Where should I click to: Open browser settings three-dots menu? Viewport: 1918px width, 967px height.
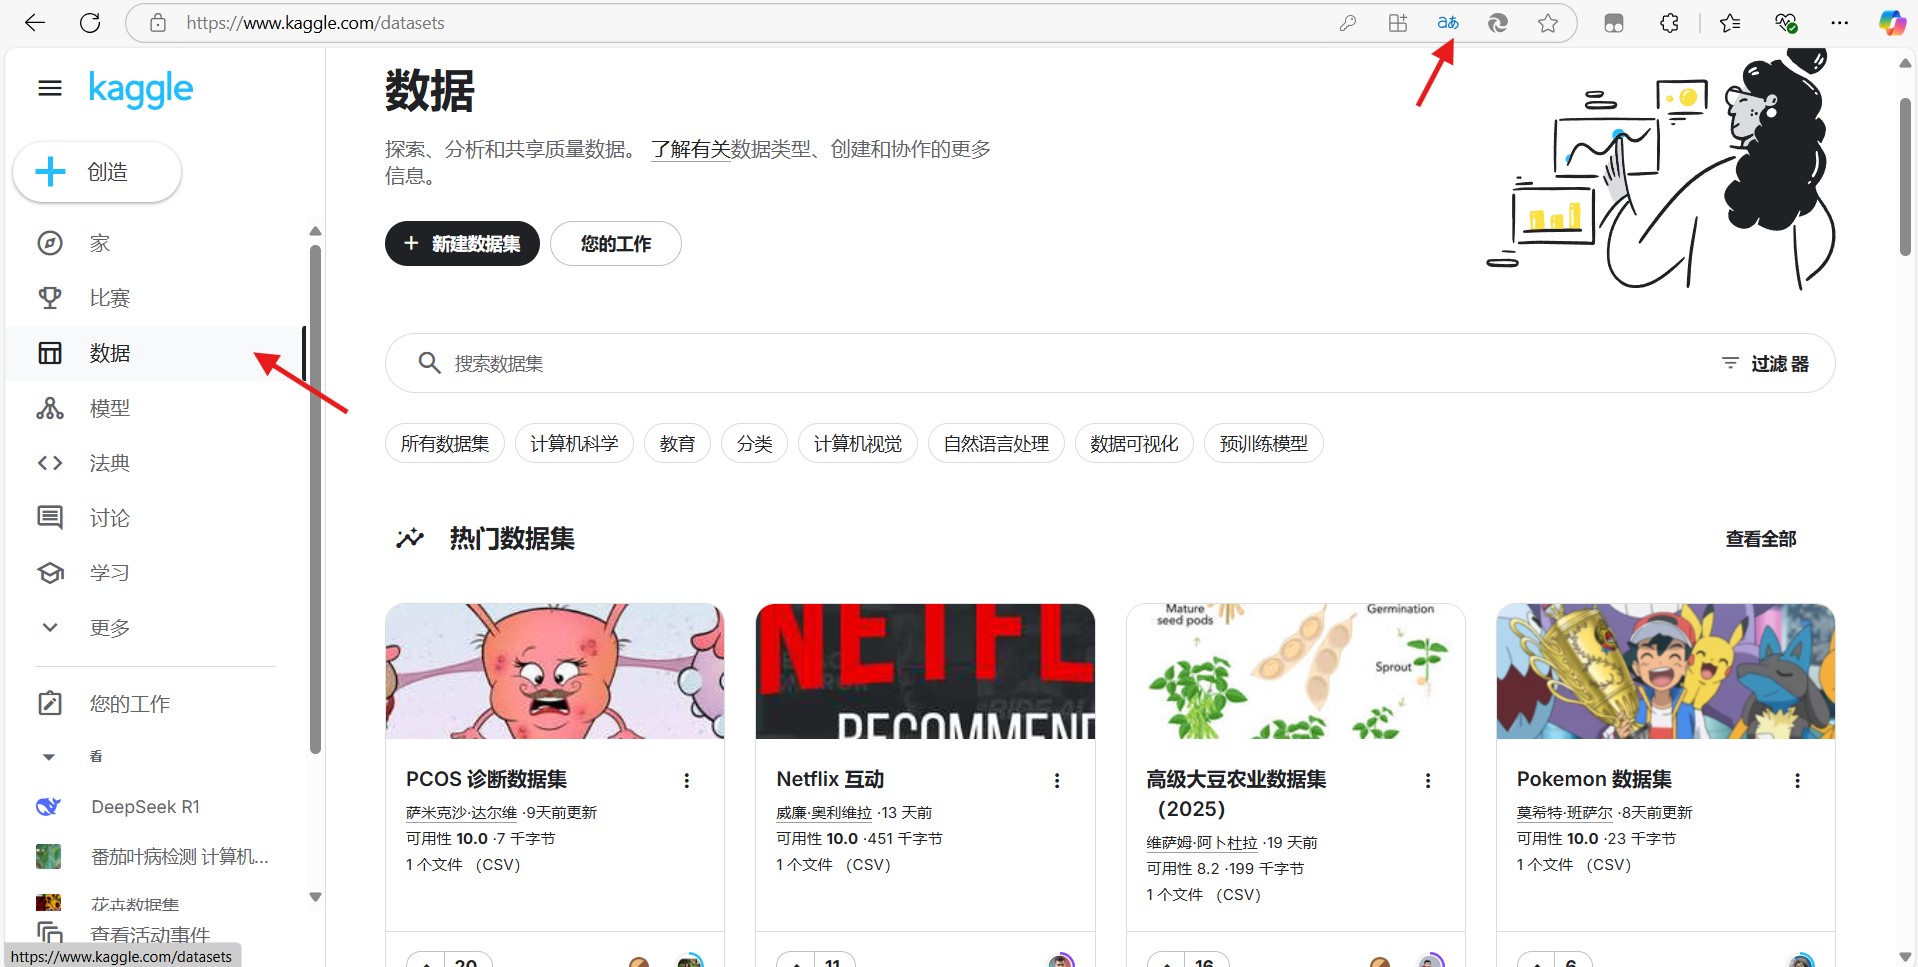pyautogui.click(x=1839, y=23)
